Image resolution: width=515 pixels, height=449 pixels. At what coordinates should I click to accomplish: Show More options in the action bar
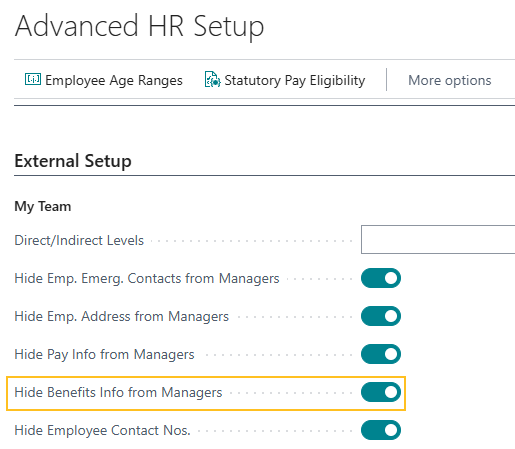[450, 80]
